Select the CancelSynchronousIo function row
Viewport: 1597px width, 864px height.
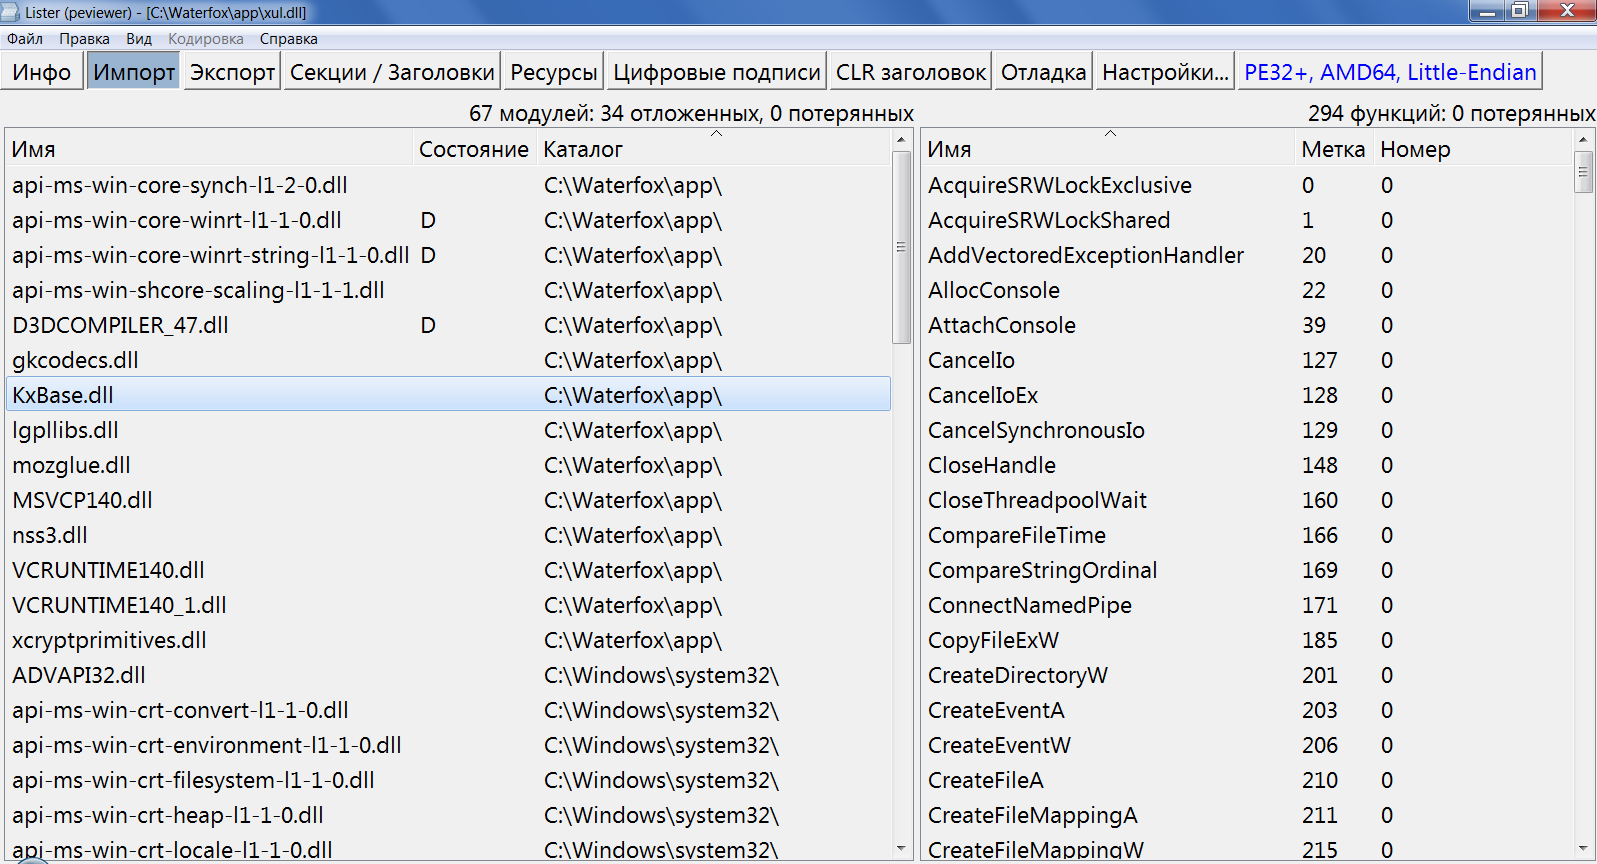(x=1247, y=430)
